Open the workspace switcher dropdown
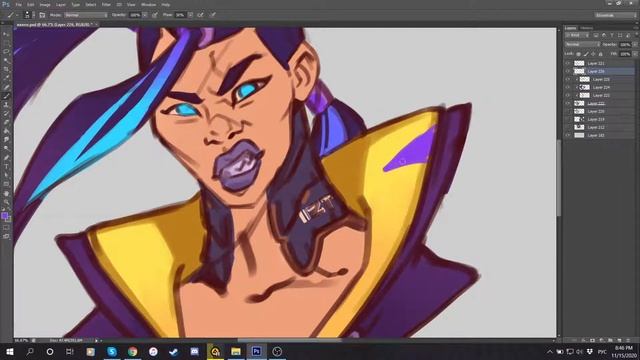Image resolution: width=640 pixels, height=360 pixels. 616,15
